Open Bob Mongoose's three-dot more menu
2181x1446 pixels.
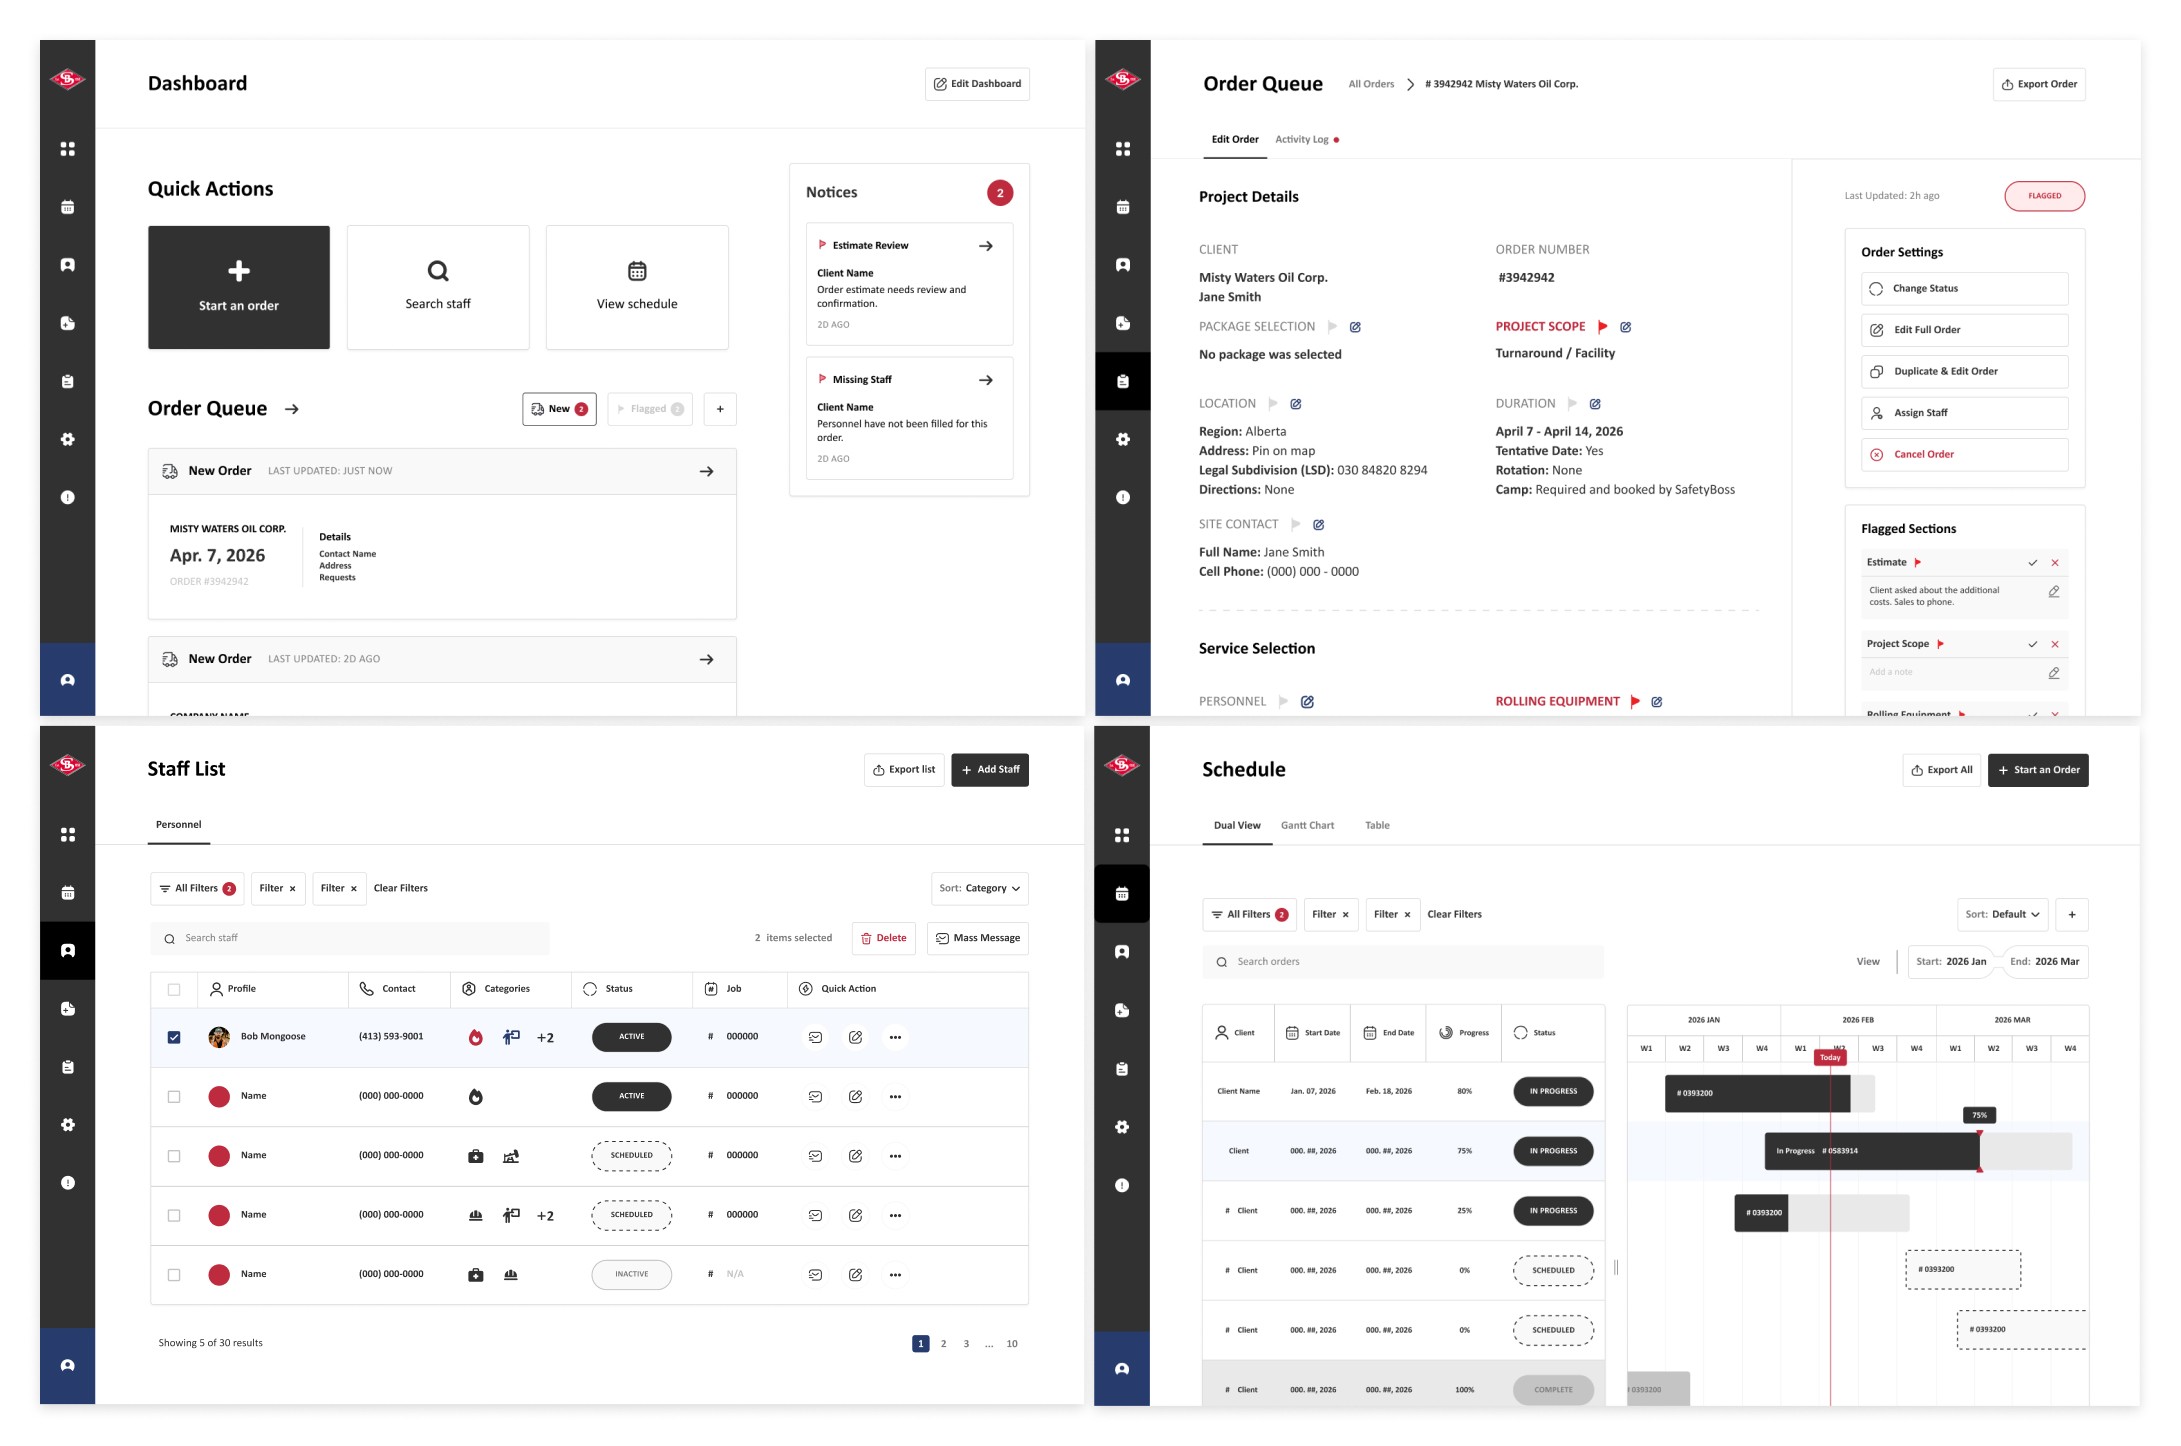895,1037
